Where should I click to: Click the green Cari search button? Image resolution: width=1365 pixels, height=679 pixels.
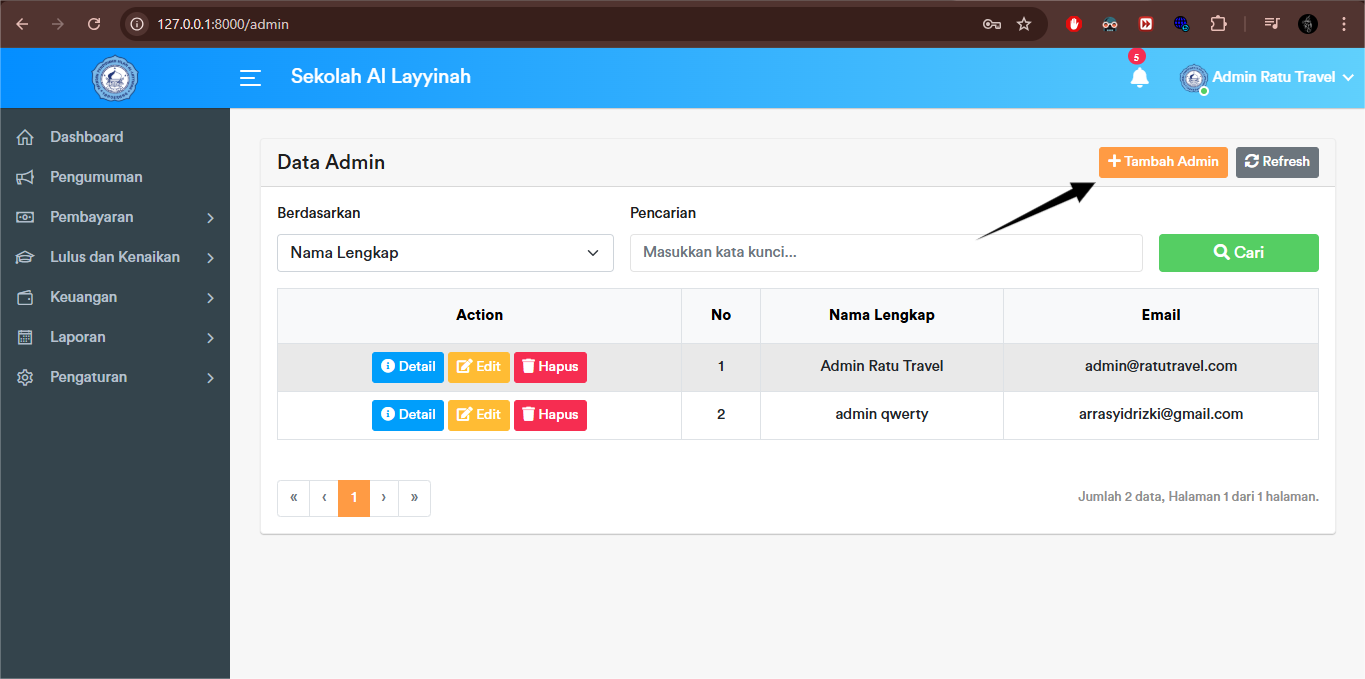pos(1238,252)
